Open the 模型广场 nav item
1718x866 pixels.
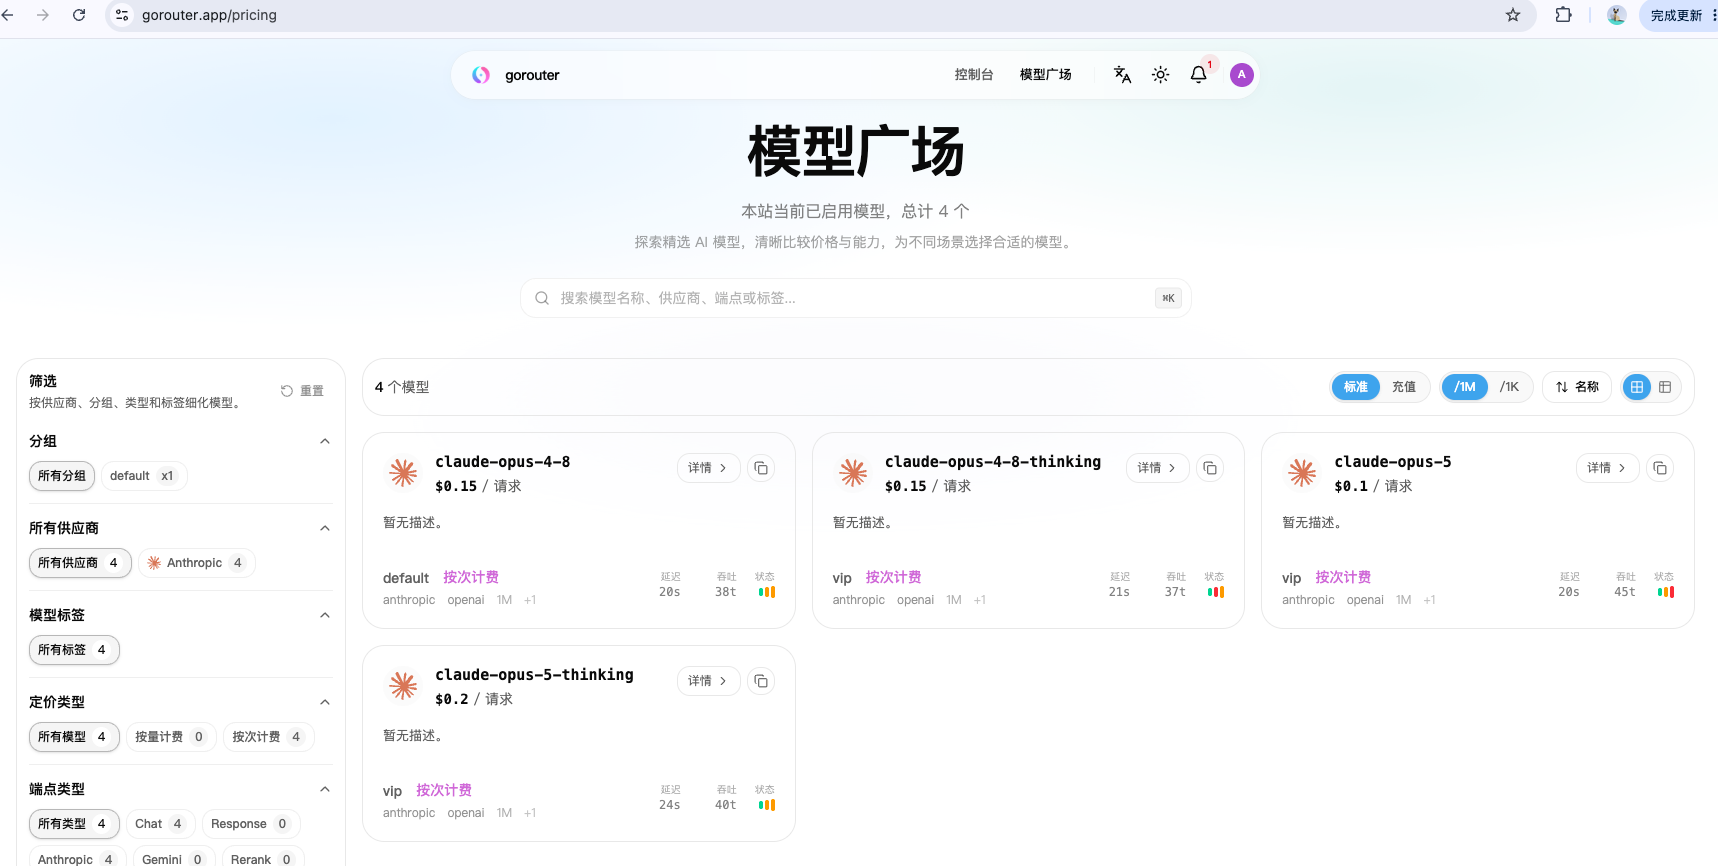(1045, 75)
